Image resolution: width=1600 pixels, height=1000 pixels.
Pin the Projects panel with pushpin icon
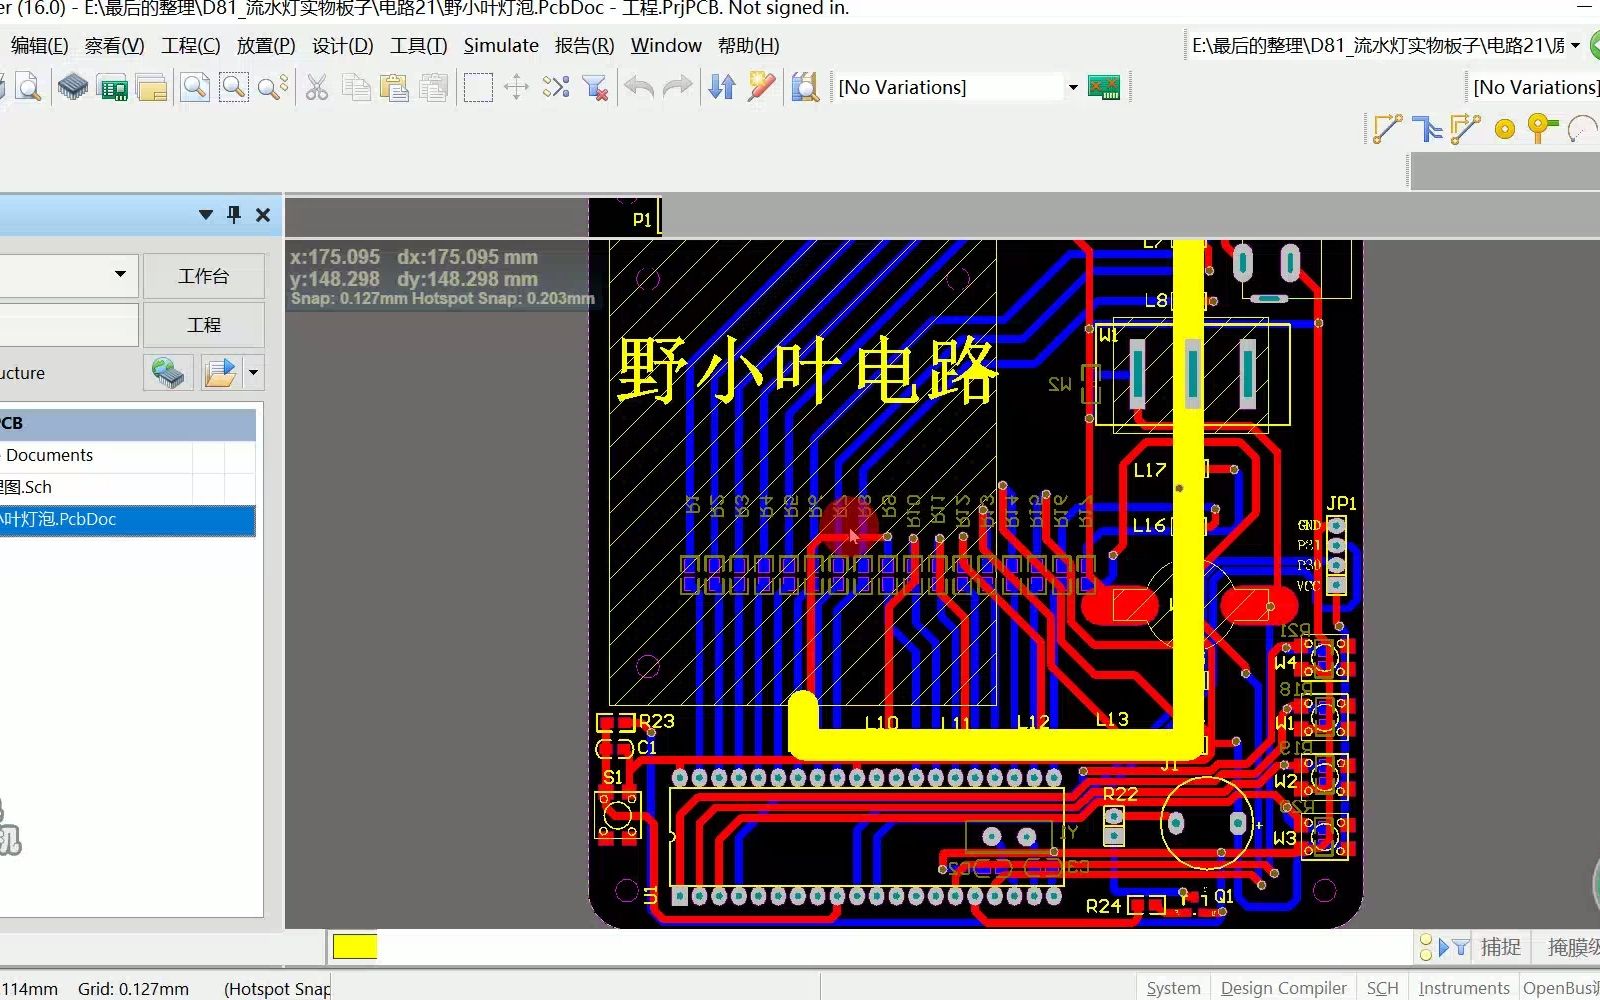(x=234, y=214)
